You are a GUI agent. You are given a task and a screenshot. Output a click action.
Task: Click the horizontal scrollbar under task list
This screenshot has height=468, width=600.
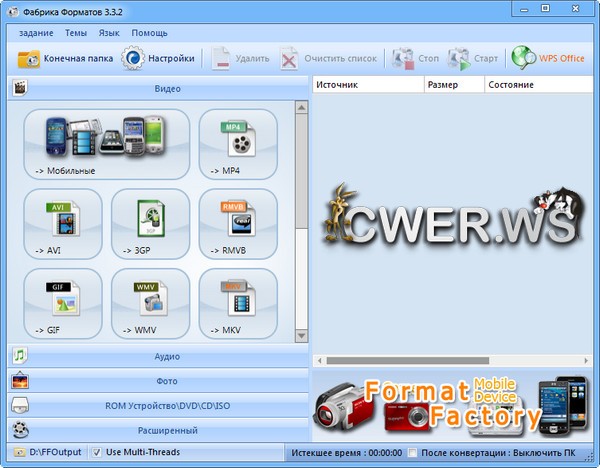pos(420,360)
